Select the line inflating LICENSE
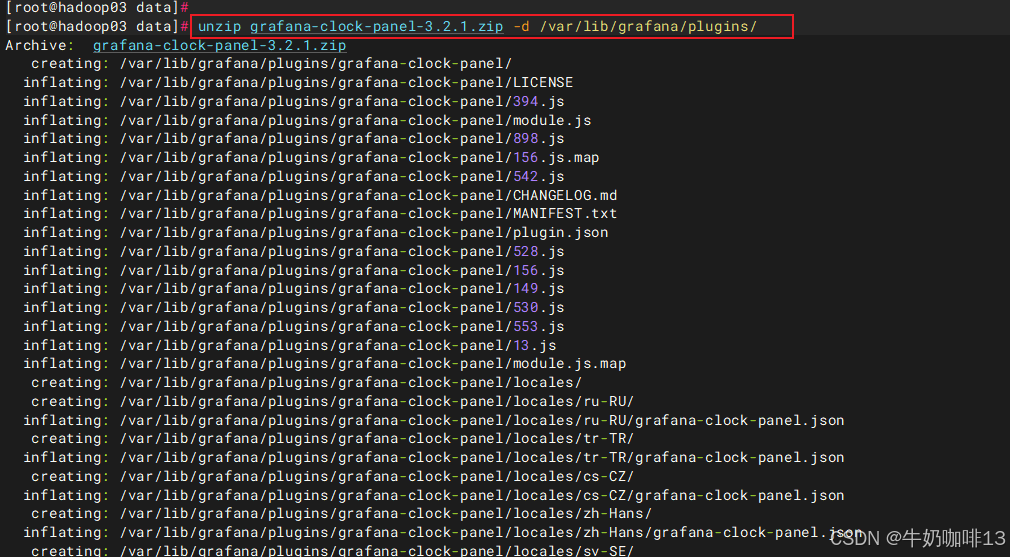The image size is (1010, 557). (298, 82)
